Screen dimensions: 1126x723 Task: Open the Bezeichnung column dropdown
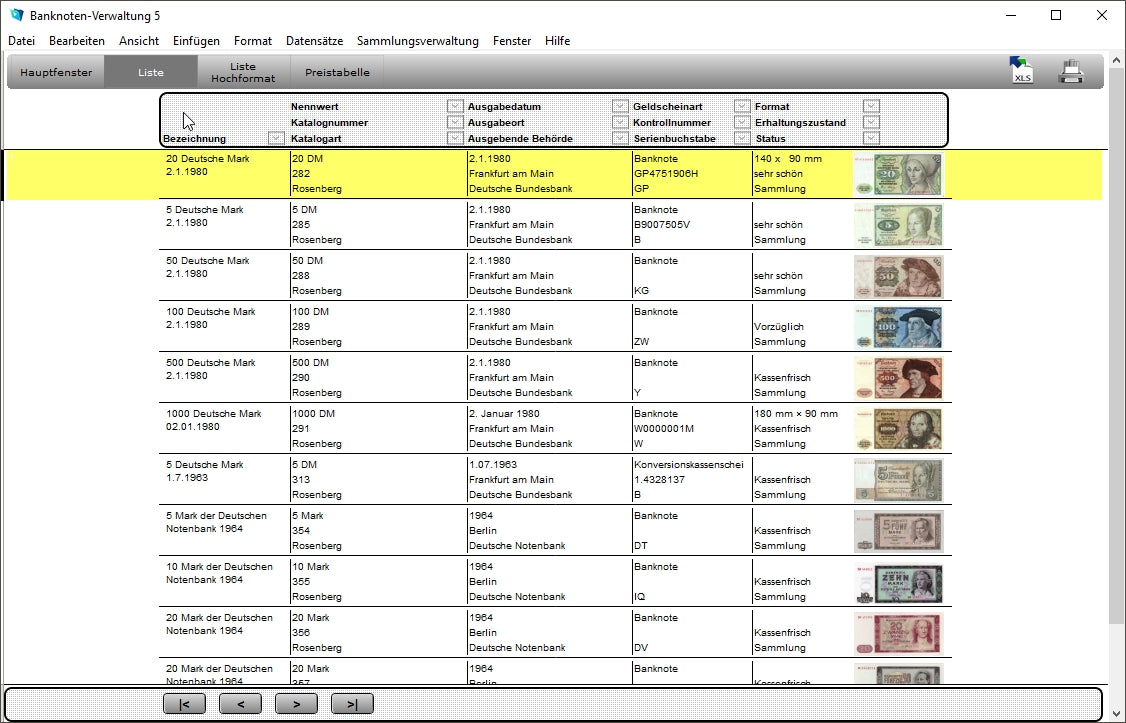pyautogui.click(x=276, y=139)
